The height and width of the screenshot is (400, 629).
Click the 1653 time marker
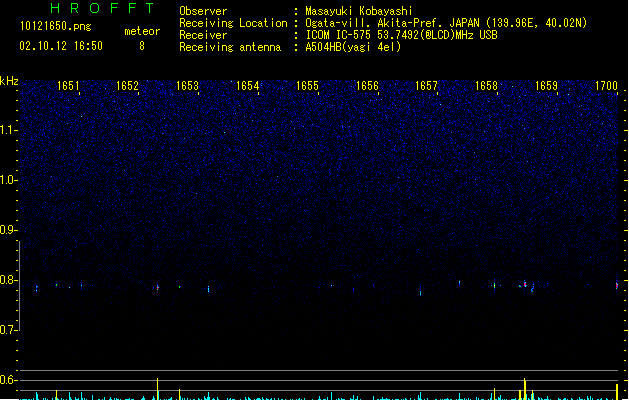(187, 86)
